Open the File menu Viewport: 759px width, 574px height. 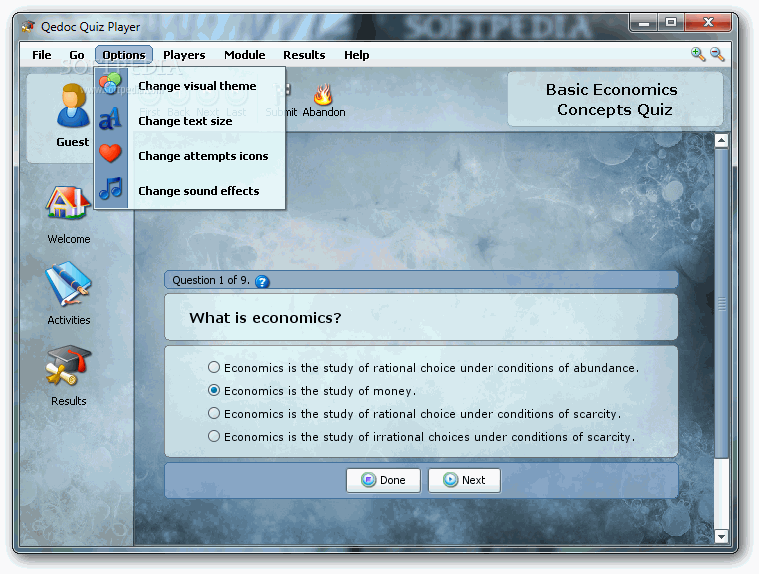click(42, 55)
